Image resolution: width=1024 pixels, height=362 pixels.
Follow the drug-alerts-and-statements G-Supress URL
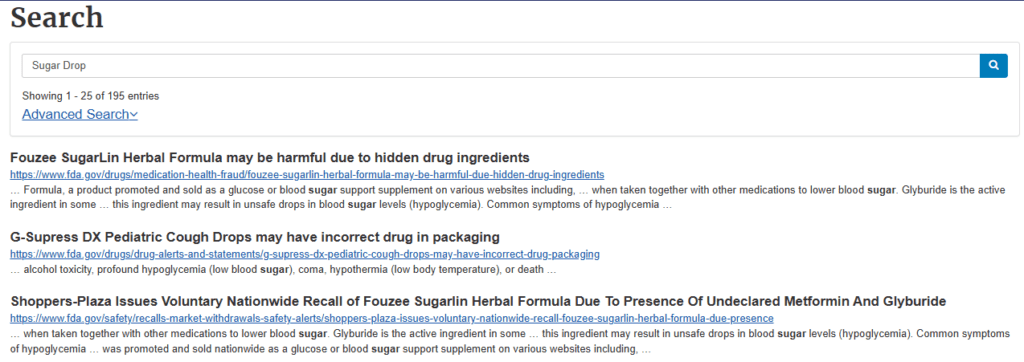tap(305, 254)
